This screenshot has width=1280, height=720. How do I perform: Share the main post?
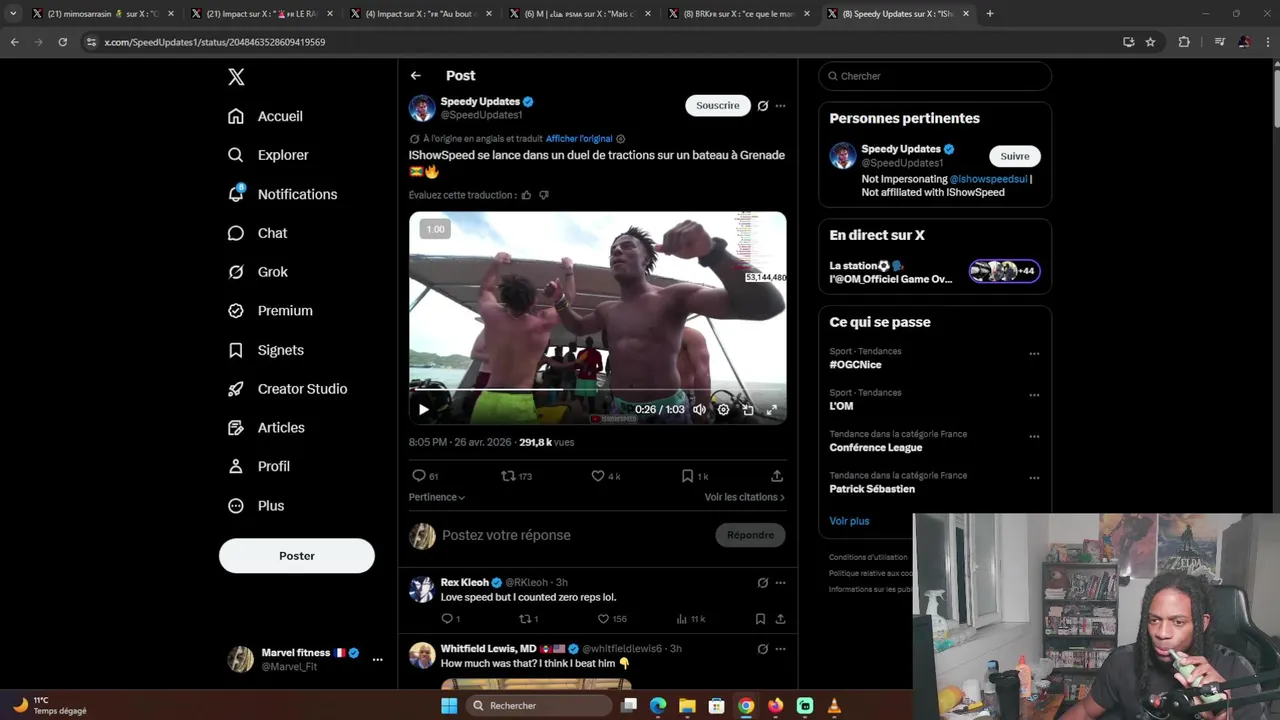777,476
